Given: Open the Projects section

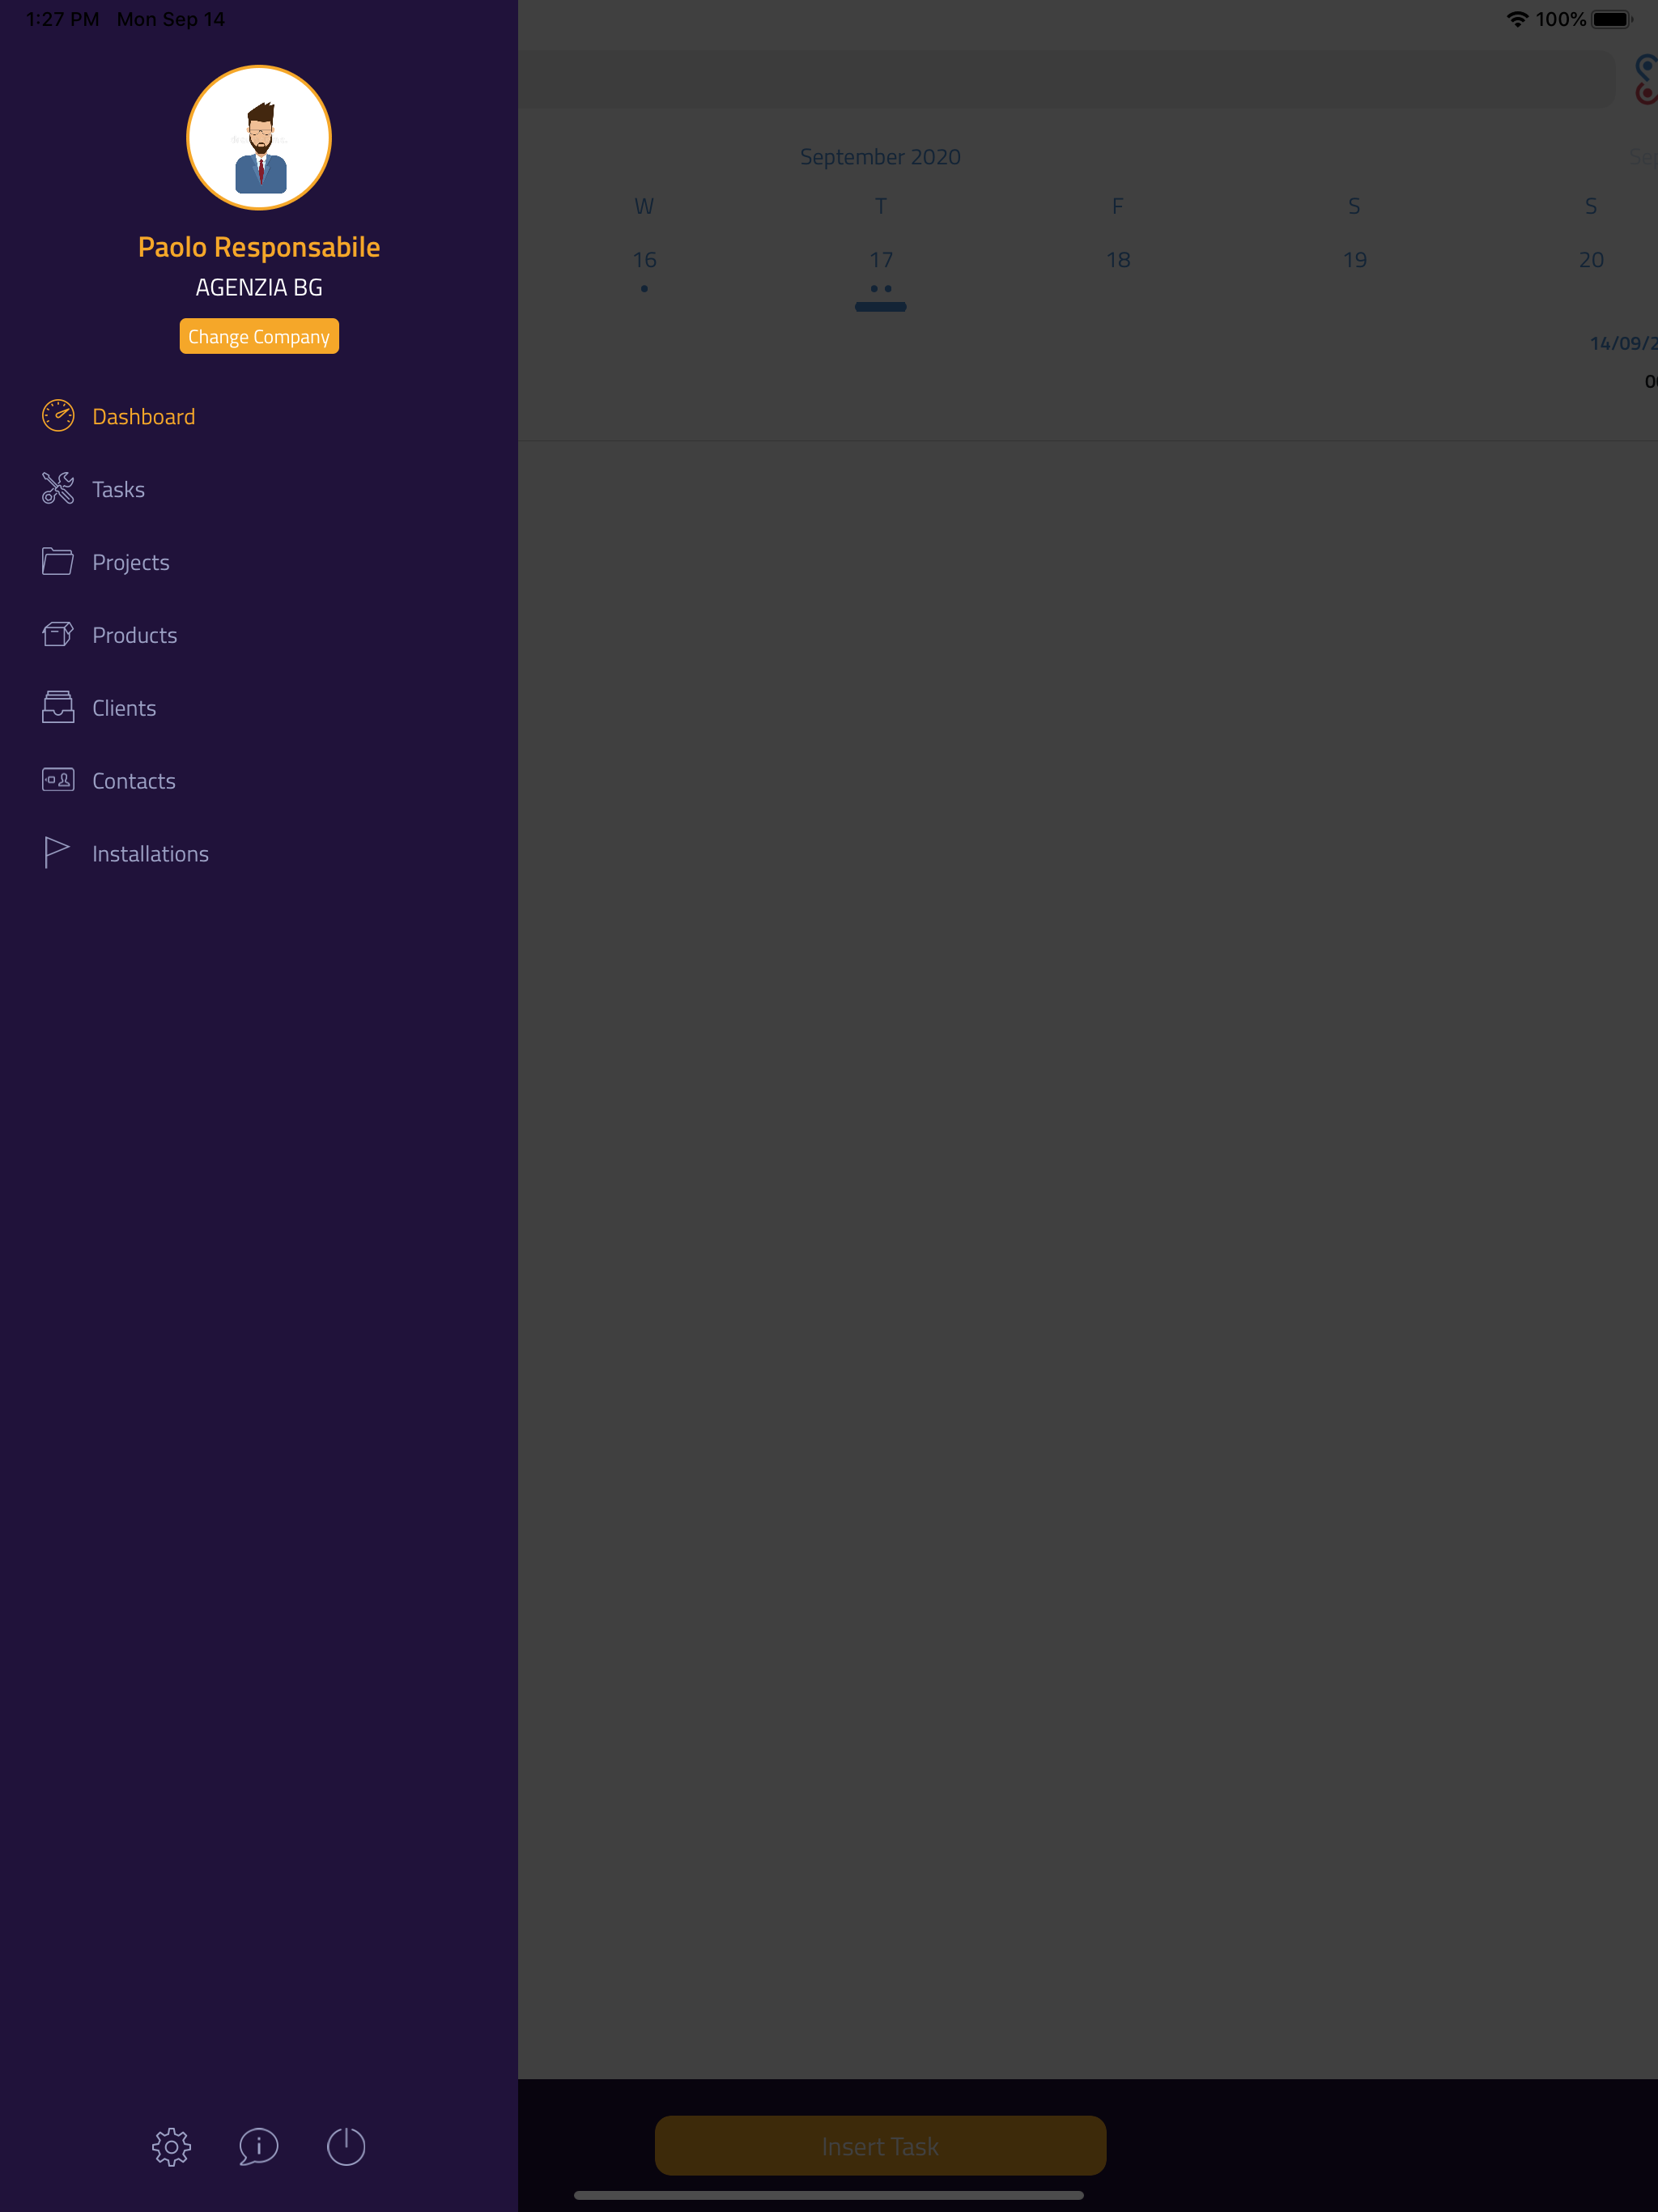Looking at the screenshot, I should [x=131, y=561].
